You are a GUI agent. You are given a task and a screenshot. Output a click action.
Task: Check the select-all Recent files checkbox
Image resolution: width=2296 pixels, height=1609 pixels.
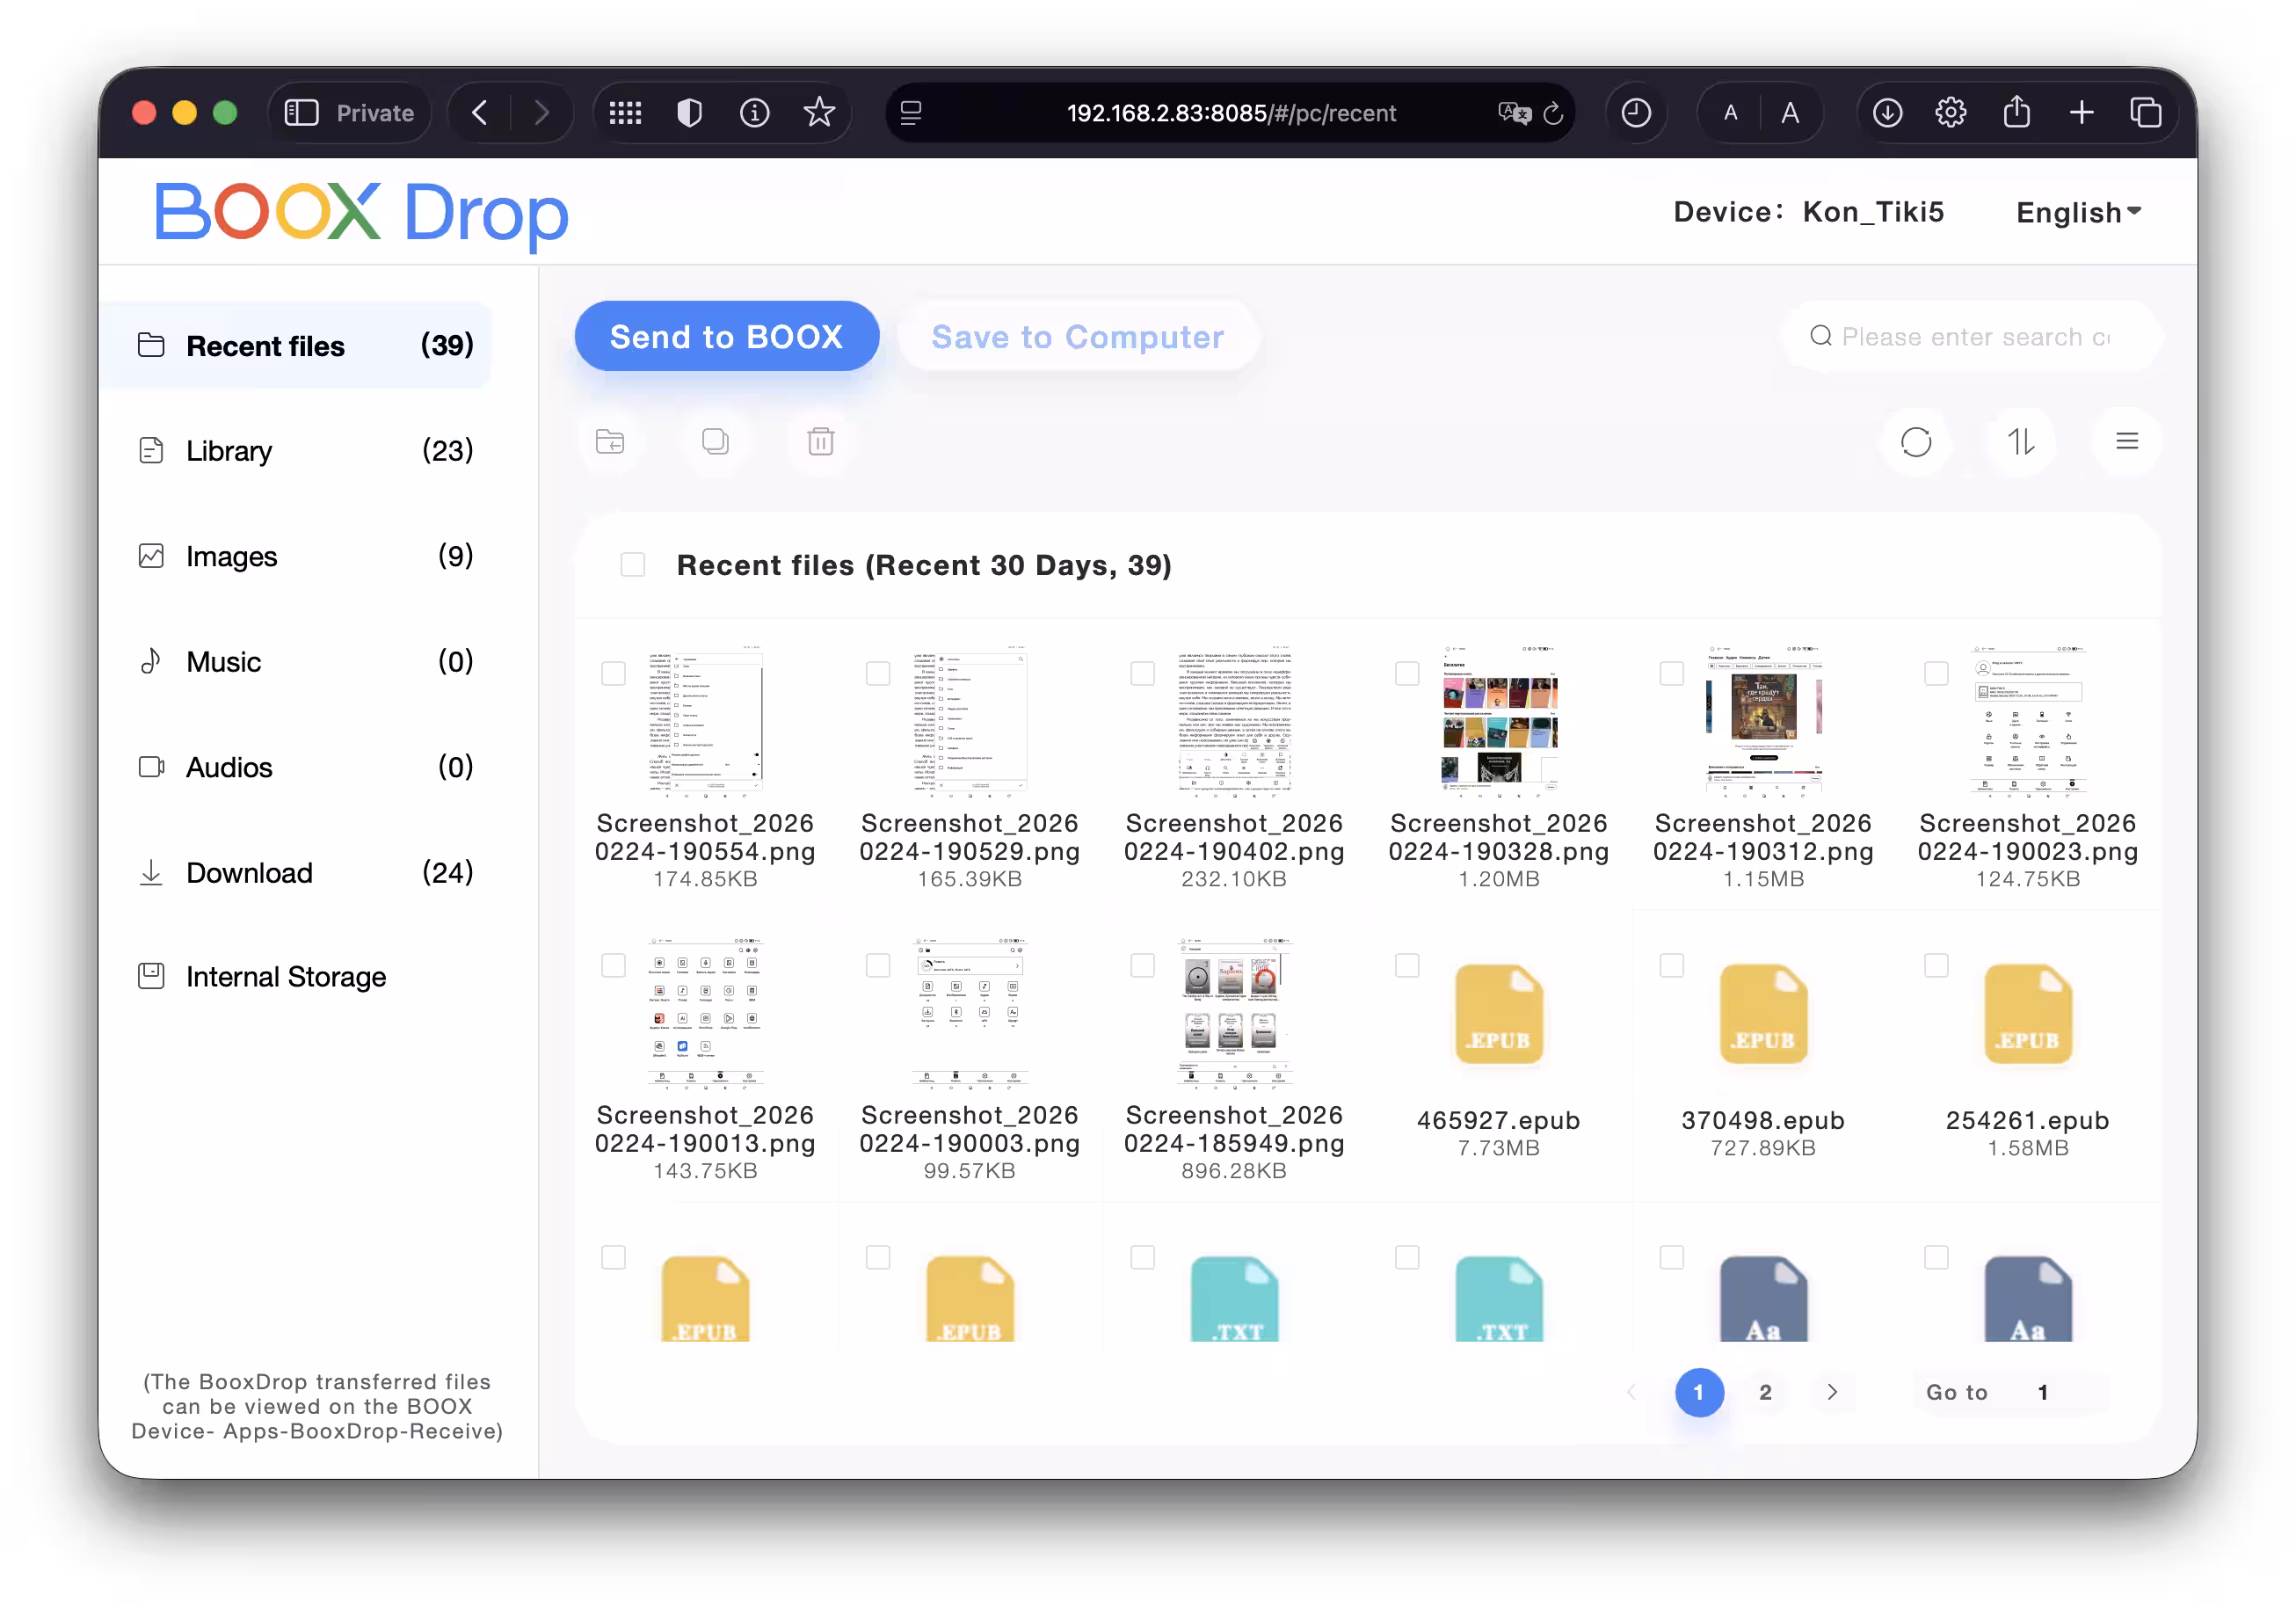tap(633, 565)
